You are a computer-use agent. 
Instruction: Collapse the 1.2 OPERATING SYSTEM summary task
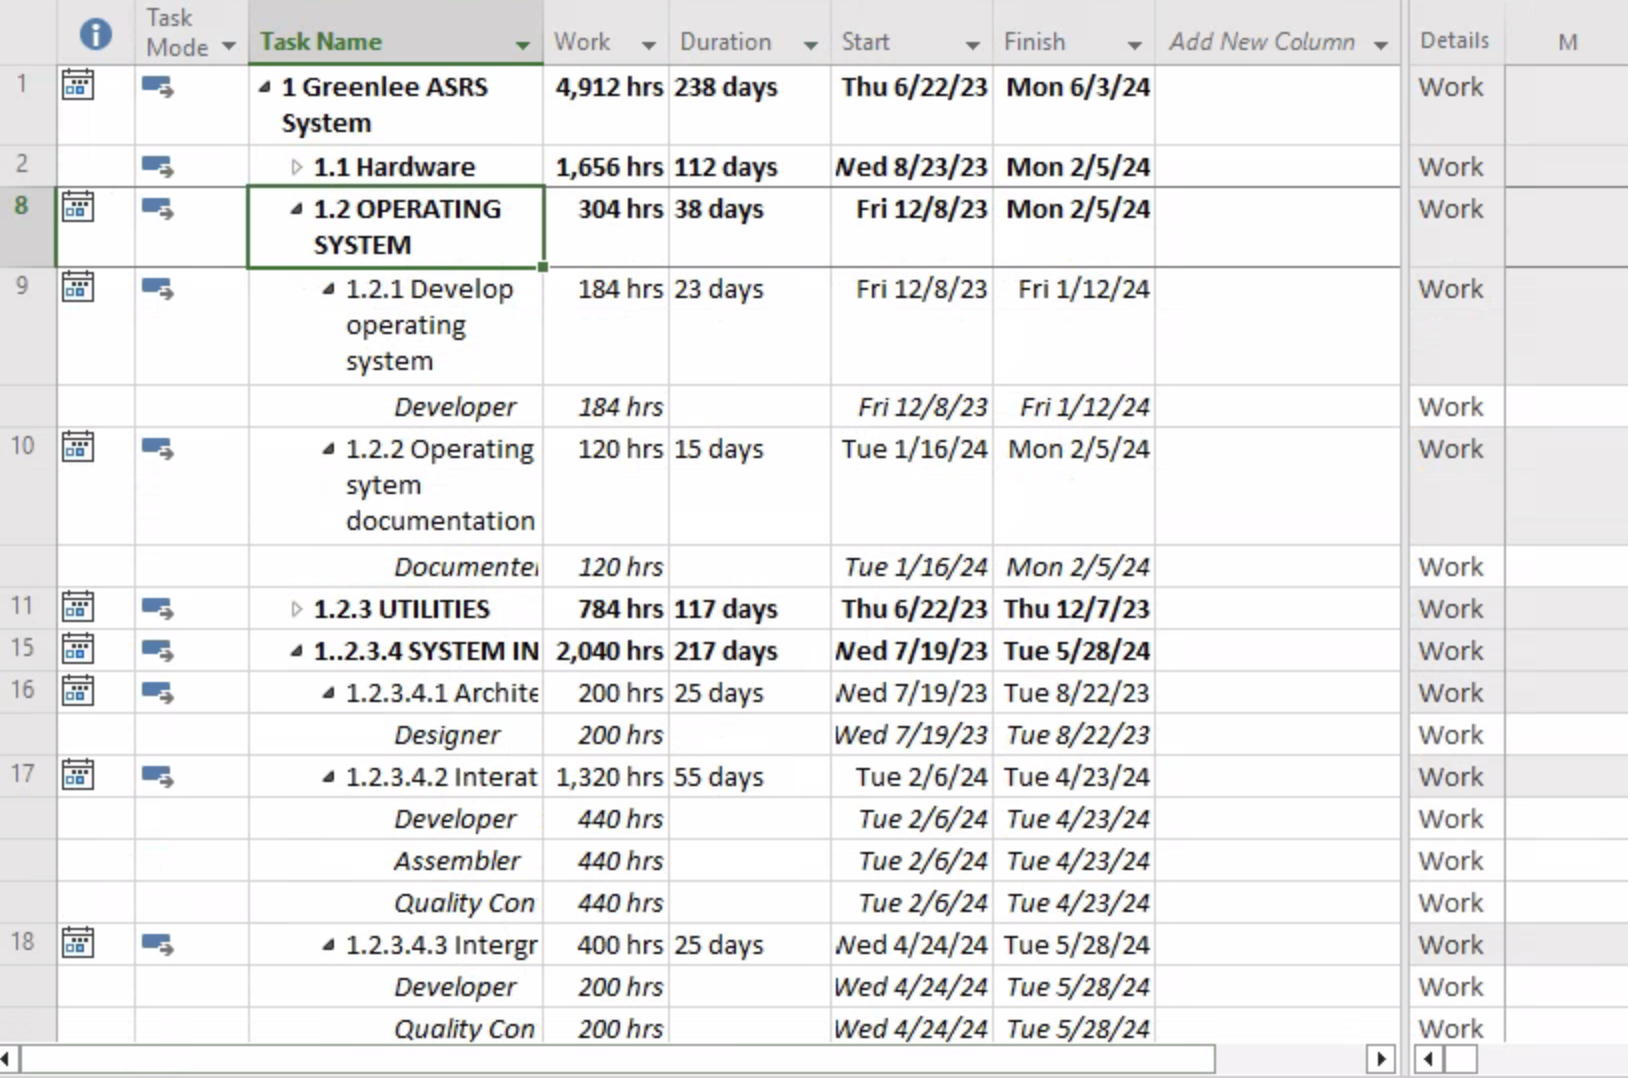coord(296,210)
